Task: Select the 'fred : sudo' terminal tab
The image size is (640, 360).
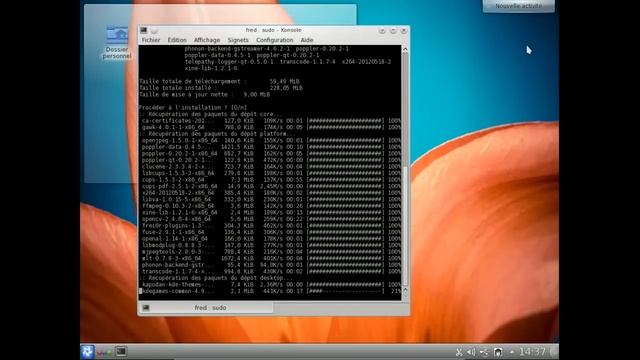Action: pos(206,308)
